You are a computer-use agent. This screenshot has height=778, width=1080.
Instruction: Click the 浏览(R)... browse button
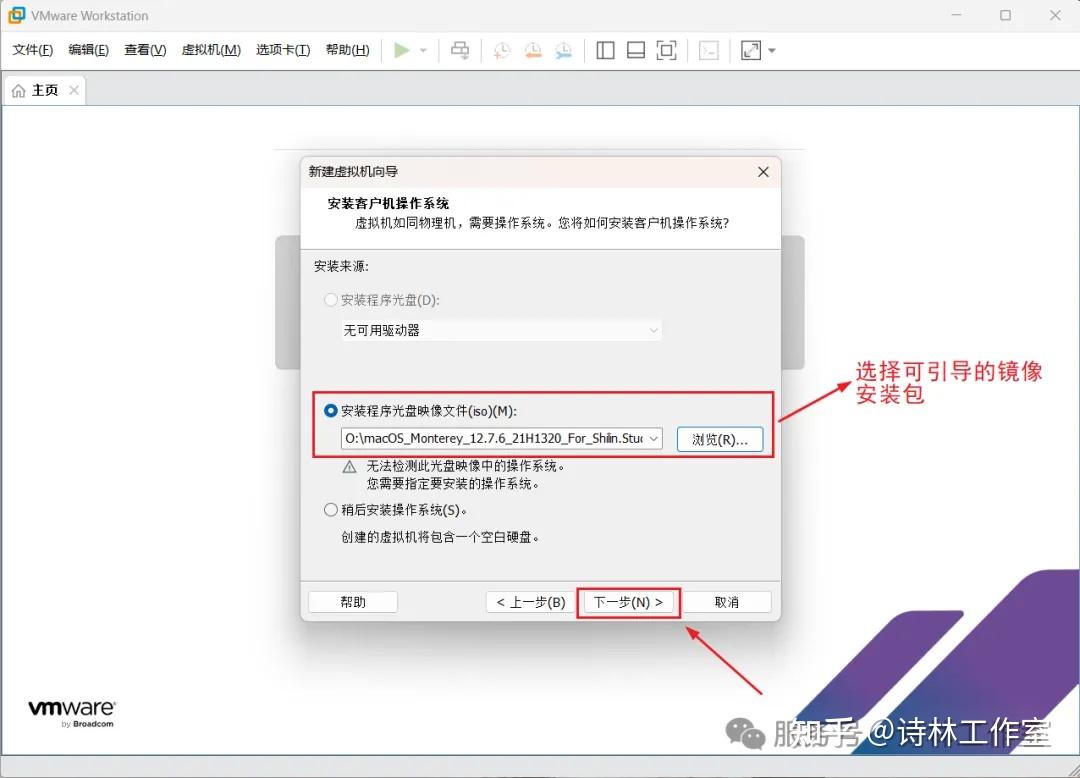719,439
